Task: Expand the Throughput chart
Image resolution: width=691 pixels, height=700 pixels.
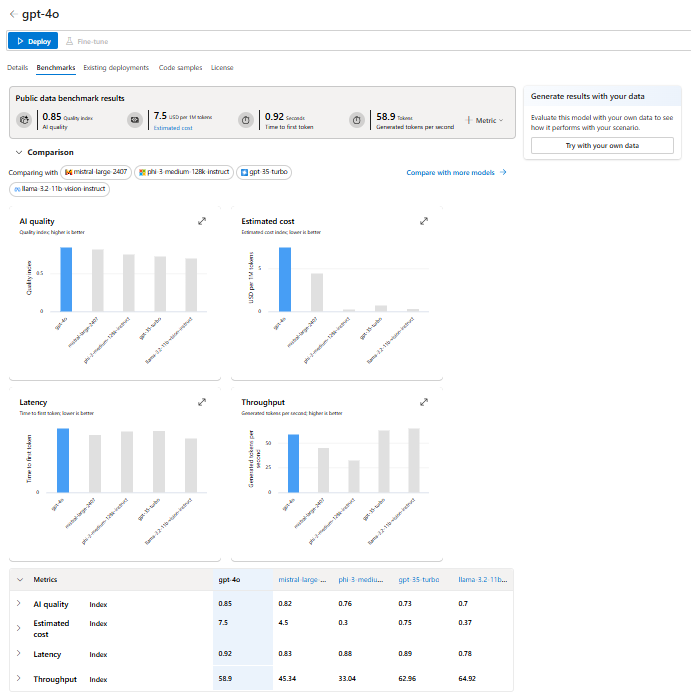Action: (x=424, y=402)
